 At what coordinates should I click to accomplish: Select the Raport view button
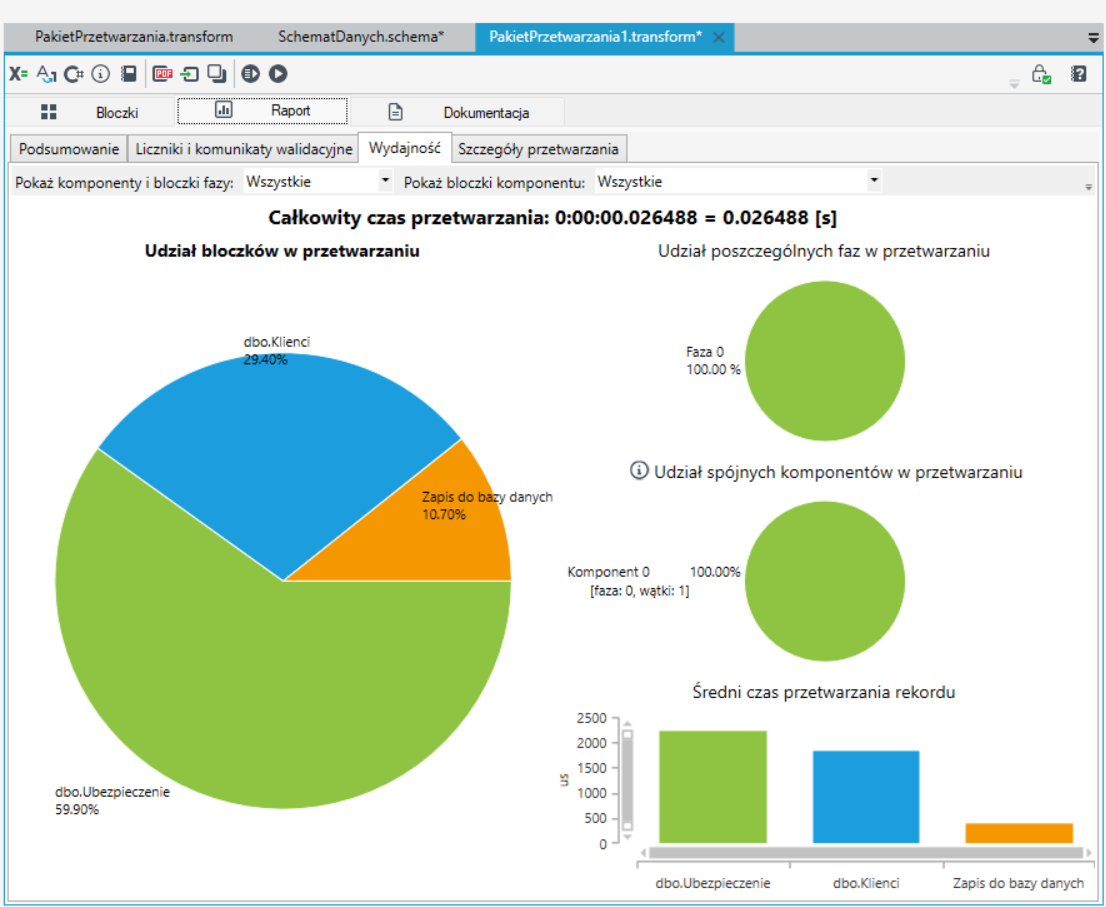[x=262, y=111]
